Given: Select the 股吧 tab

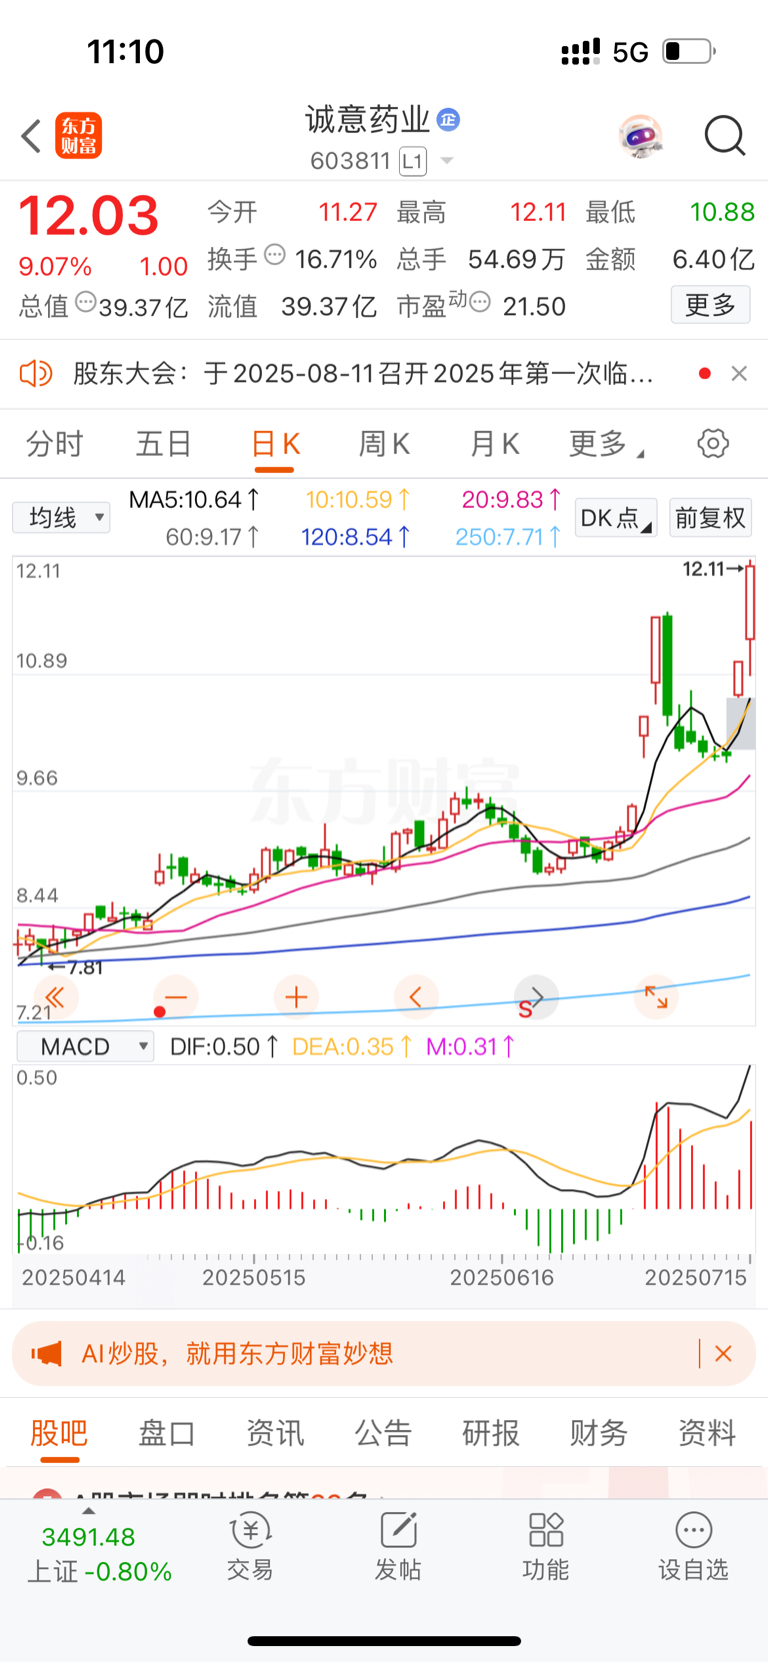Looking at the screenshot, I should 59,1433.
